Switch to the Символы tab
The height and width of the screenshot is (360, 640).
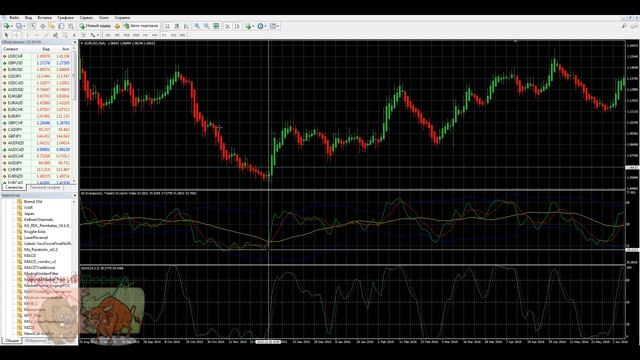coord(14,187)
